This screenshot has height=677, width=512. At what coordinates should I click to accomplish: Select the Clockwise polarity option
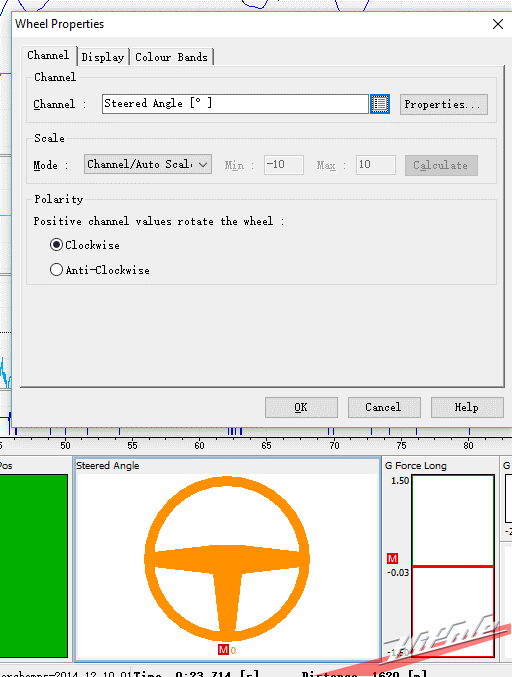coord(56,245)
